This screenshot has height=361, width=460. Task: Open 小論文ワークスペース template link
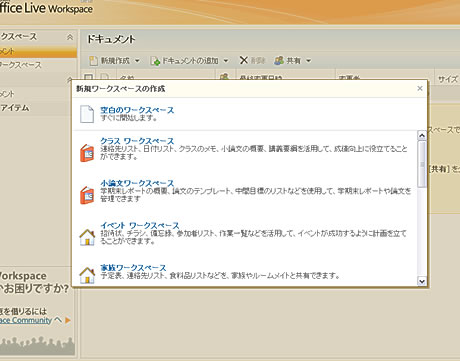point(137,183)
